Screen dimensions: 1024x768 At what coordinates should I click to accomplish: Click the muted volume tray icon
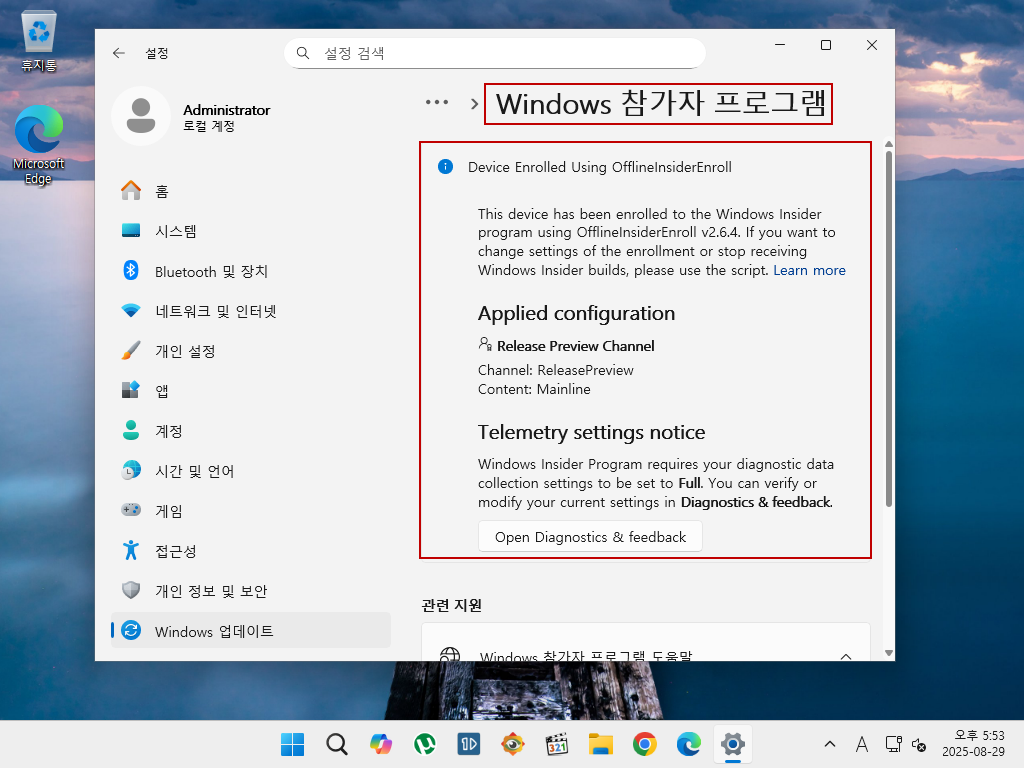[919, 744]
